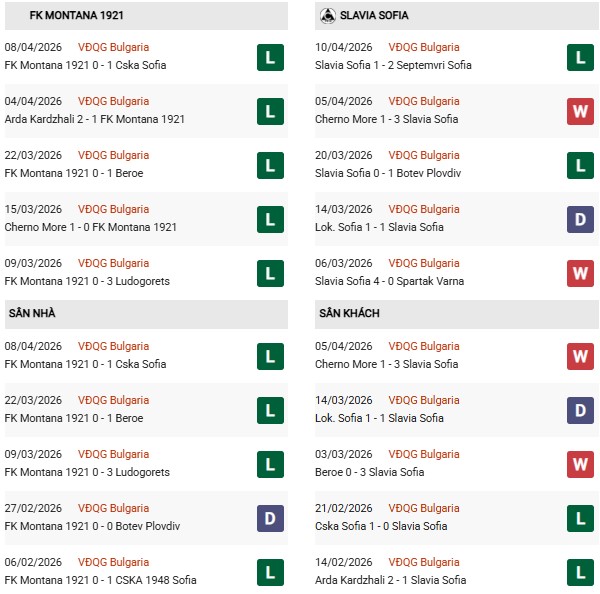This screenshot has width=600, height=594.
Task: Open the SÂN NHÀ home section header
Action: [31, 314]
